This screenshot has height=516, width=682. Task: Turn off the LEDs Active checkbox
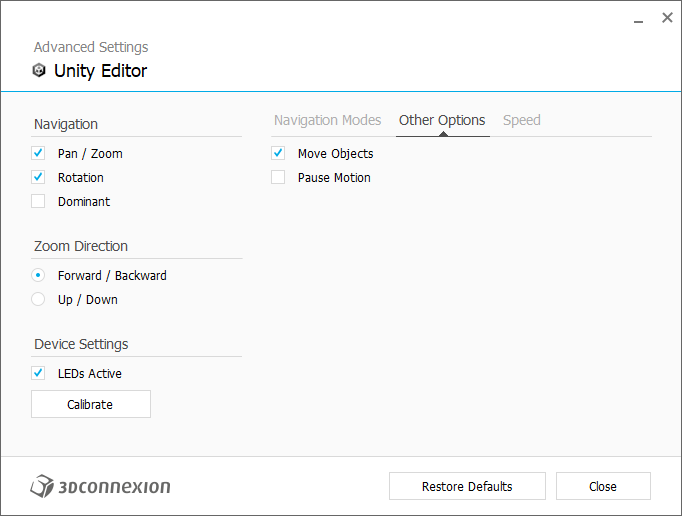39,374
